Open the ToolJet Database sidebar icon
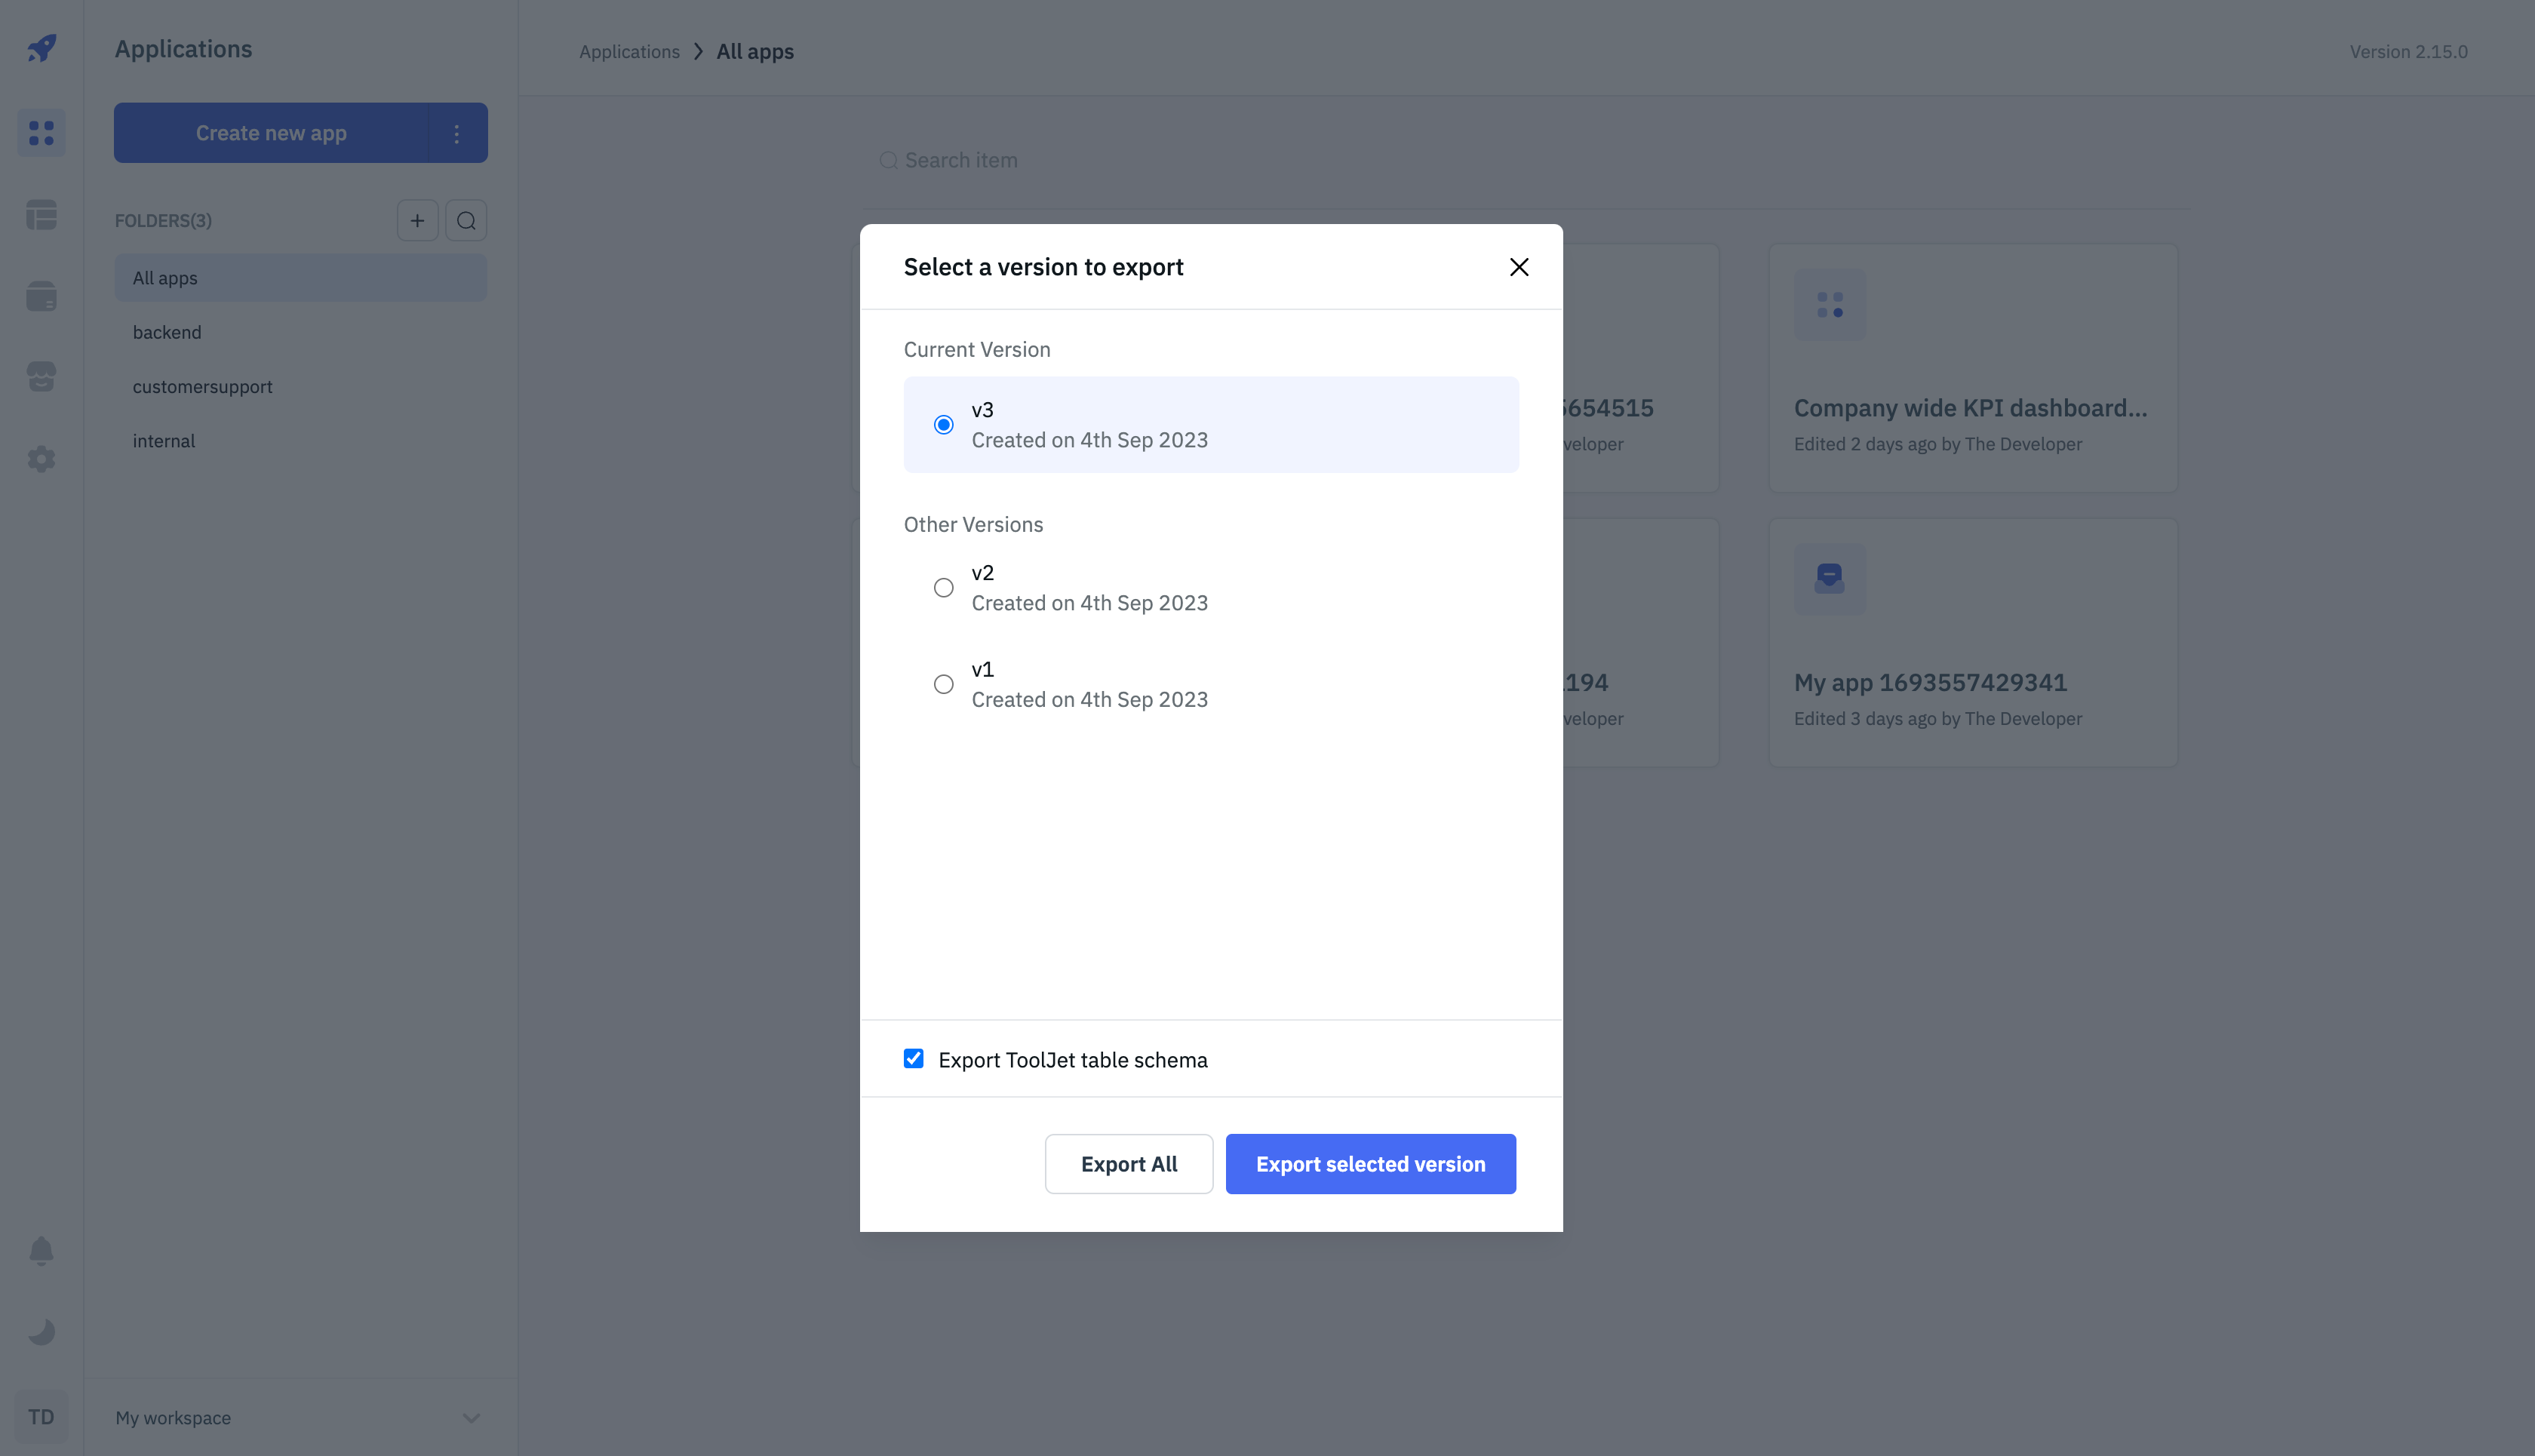Viewport: 2535px width, 1456px height. (41, 214)
